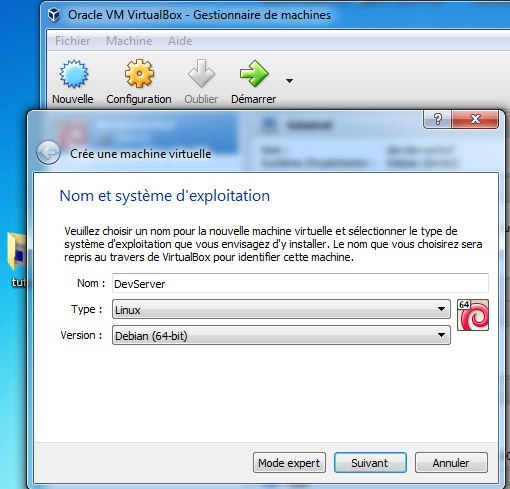
Task: Close the virtual machine creation dialog
Action: point(475,119)
